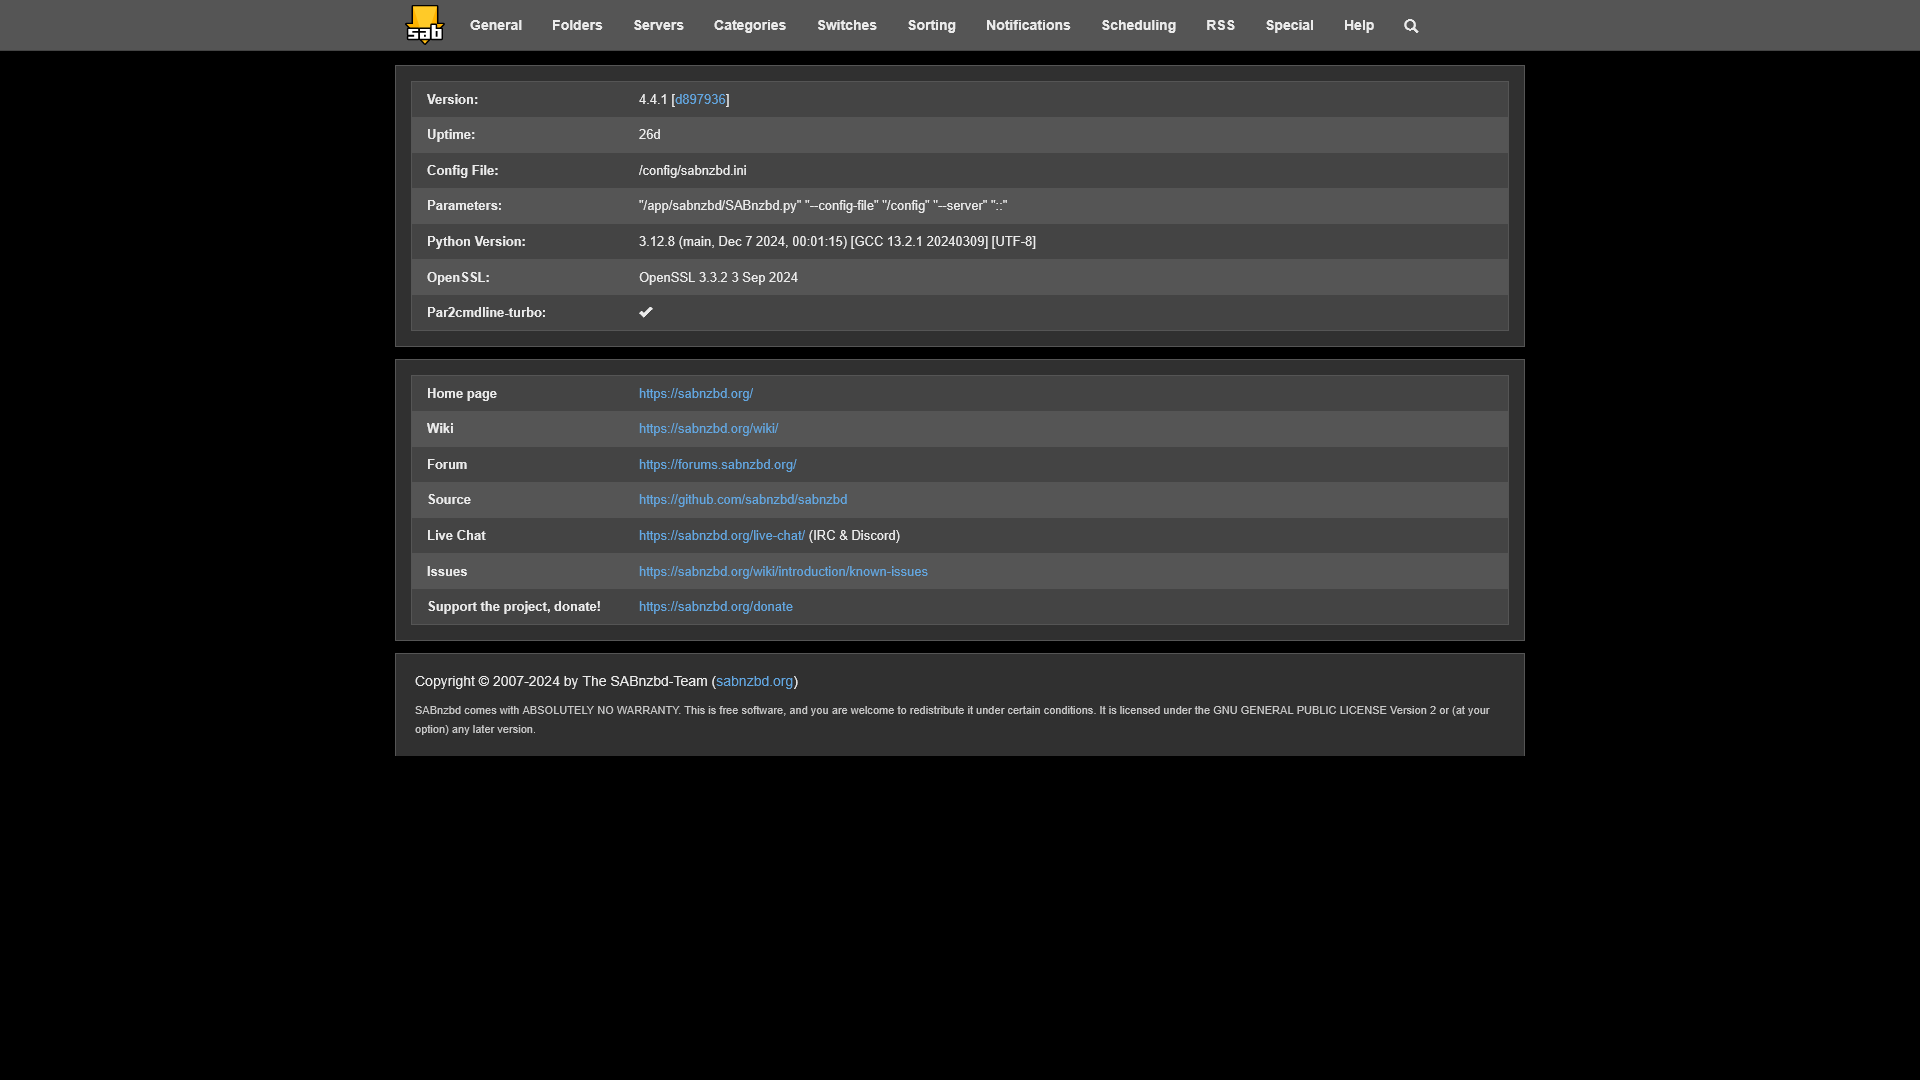Viewport: 1920px width, 1080px height.
Task: Click the Python version value 3.12.8
Action: pyautogui.click(x=837, y=241)
